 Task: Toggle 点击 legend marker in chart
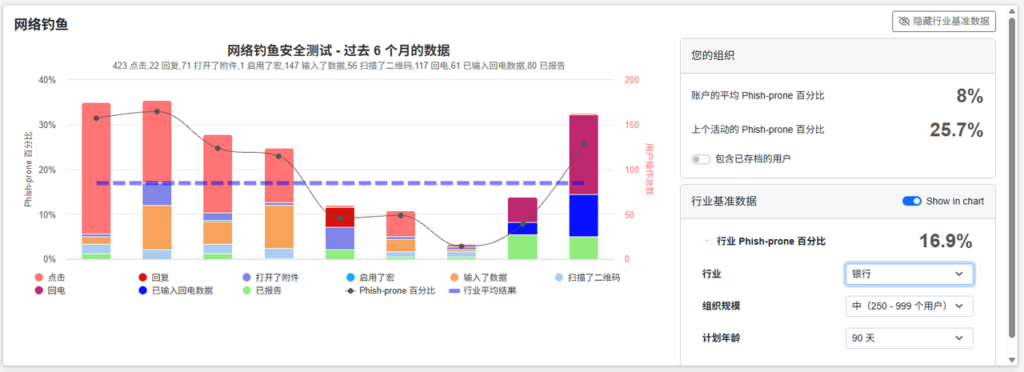click(39, 277)
